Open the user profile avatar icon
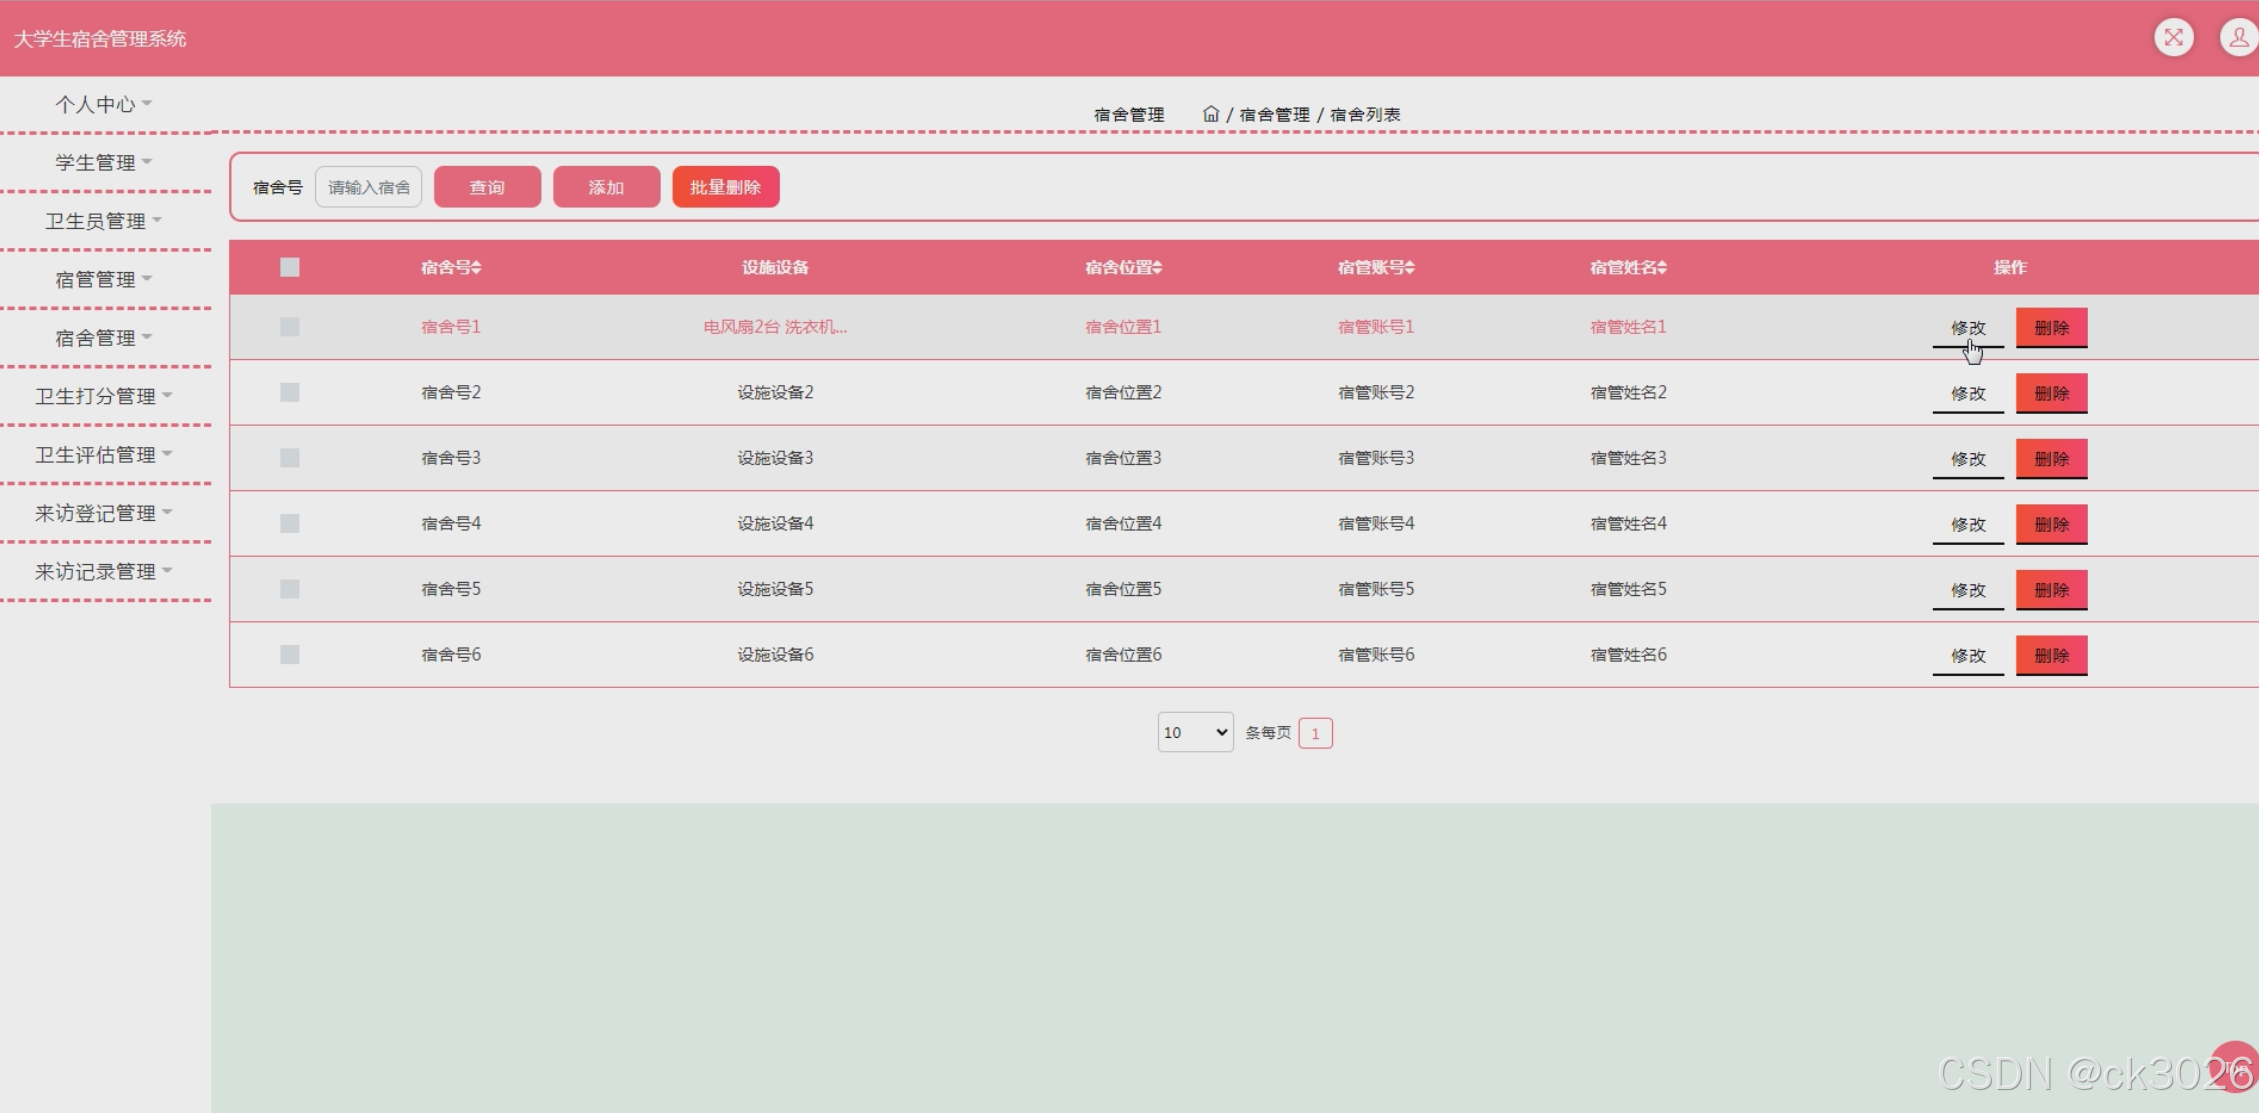The width and height of the screenshot is (2259, 1113). tap(2238, 38)
